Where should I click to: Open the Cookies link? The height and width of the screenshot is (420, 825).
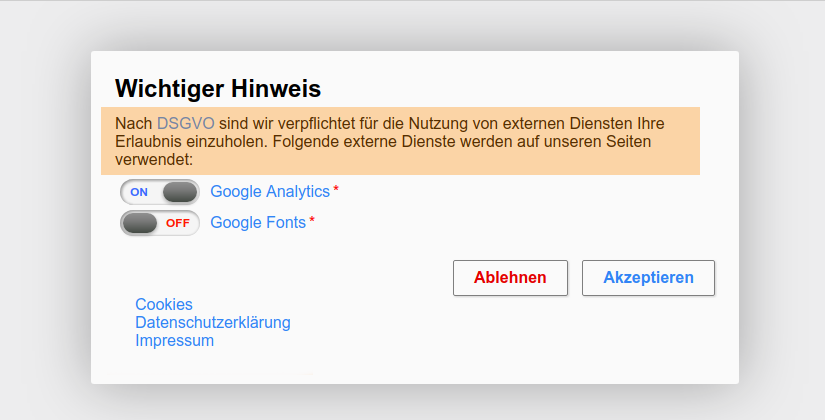[164, 304]
